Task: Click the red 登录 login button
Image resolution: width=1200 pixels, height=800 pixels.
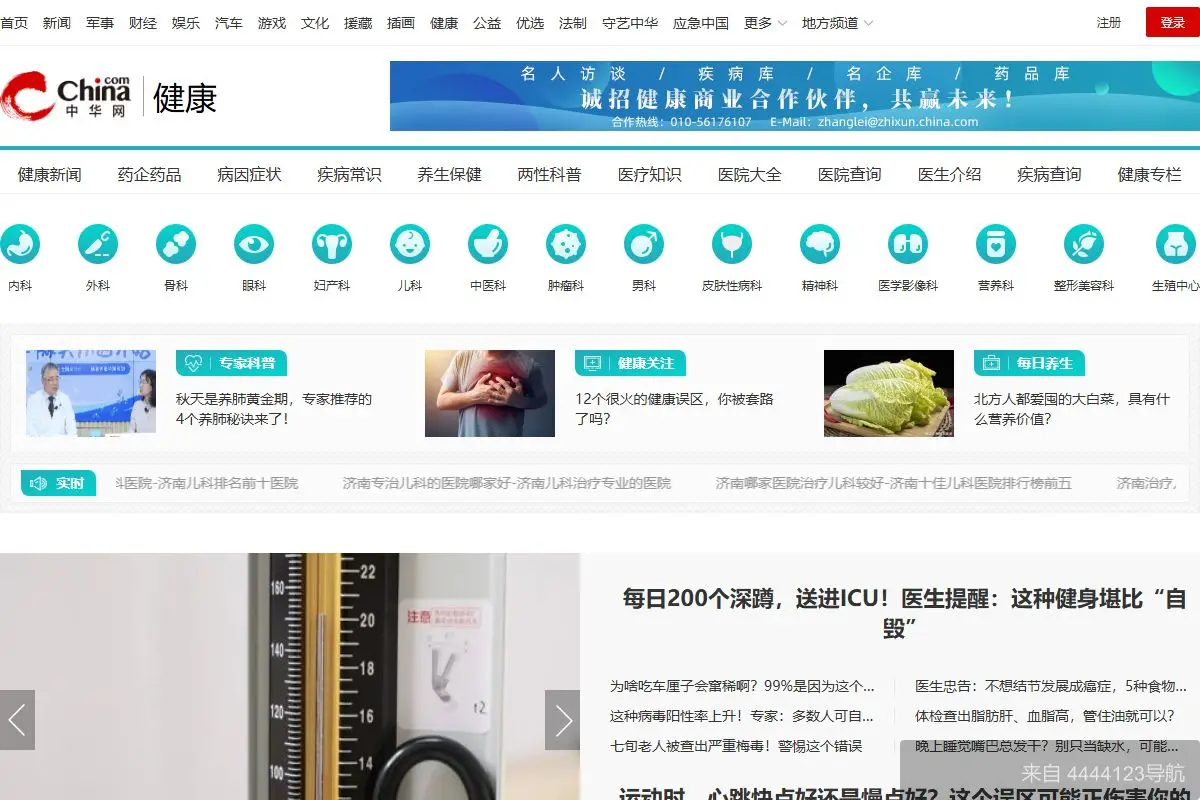Action: tap(1172, 22)
